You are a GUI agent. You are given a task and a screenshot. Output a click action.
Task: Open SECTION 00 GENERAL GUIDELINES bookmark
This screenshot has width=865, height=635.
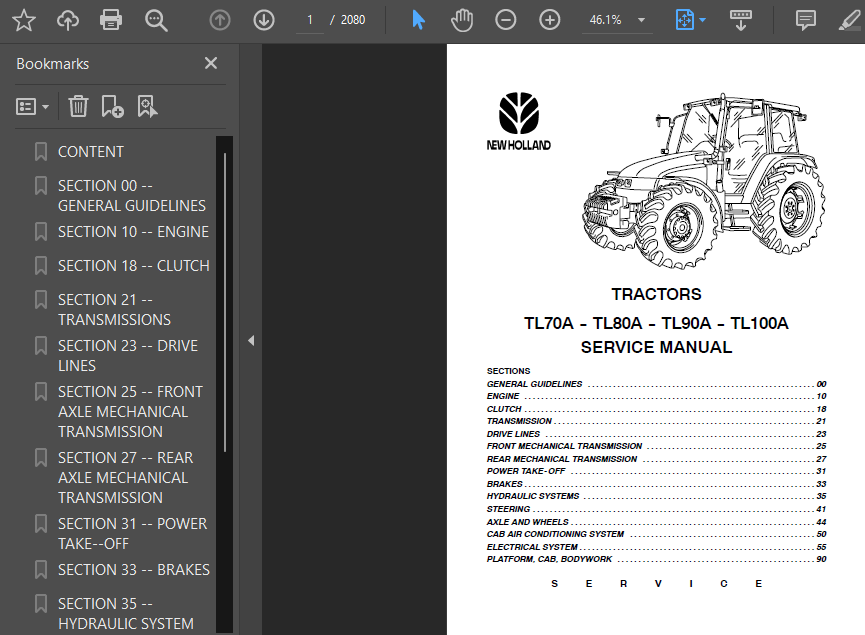(x=132, y=196)
